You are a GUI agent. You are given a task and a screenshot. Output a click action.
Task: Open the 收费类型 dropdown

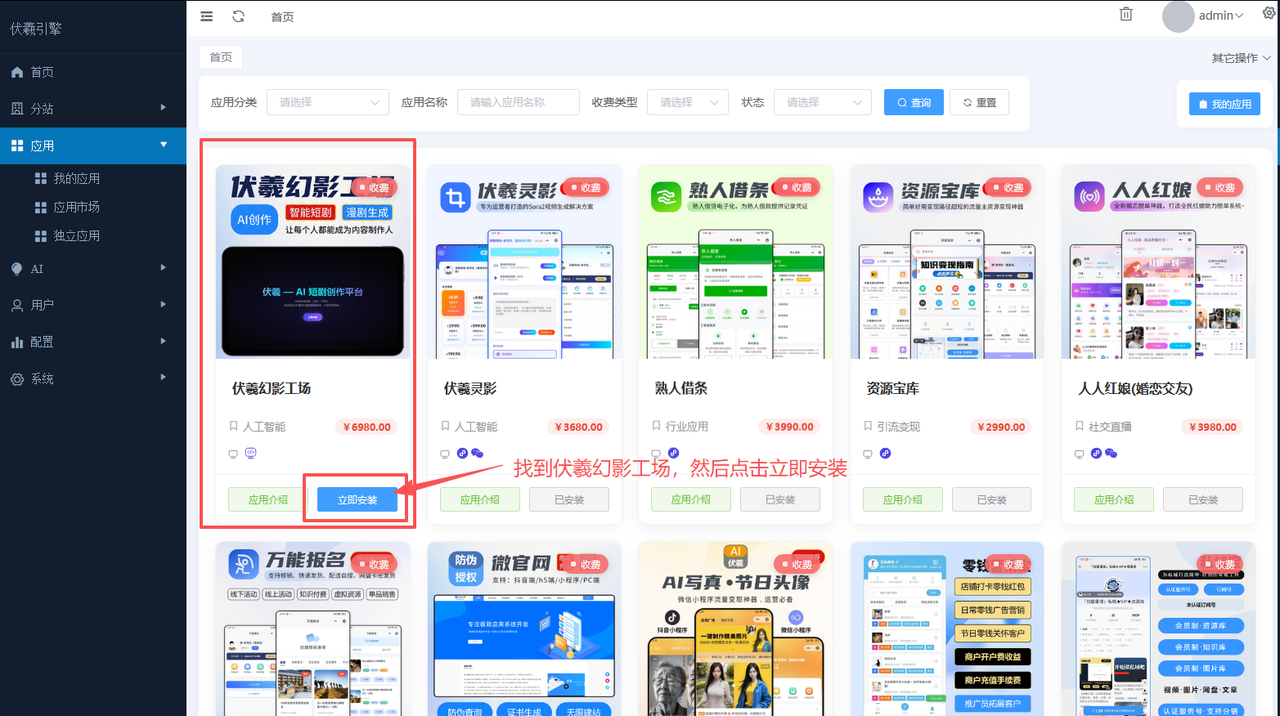pyautogui.click(x=688, y=102)
